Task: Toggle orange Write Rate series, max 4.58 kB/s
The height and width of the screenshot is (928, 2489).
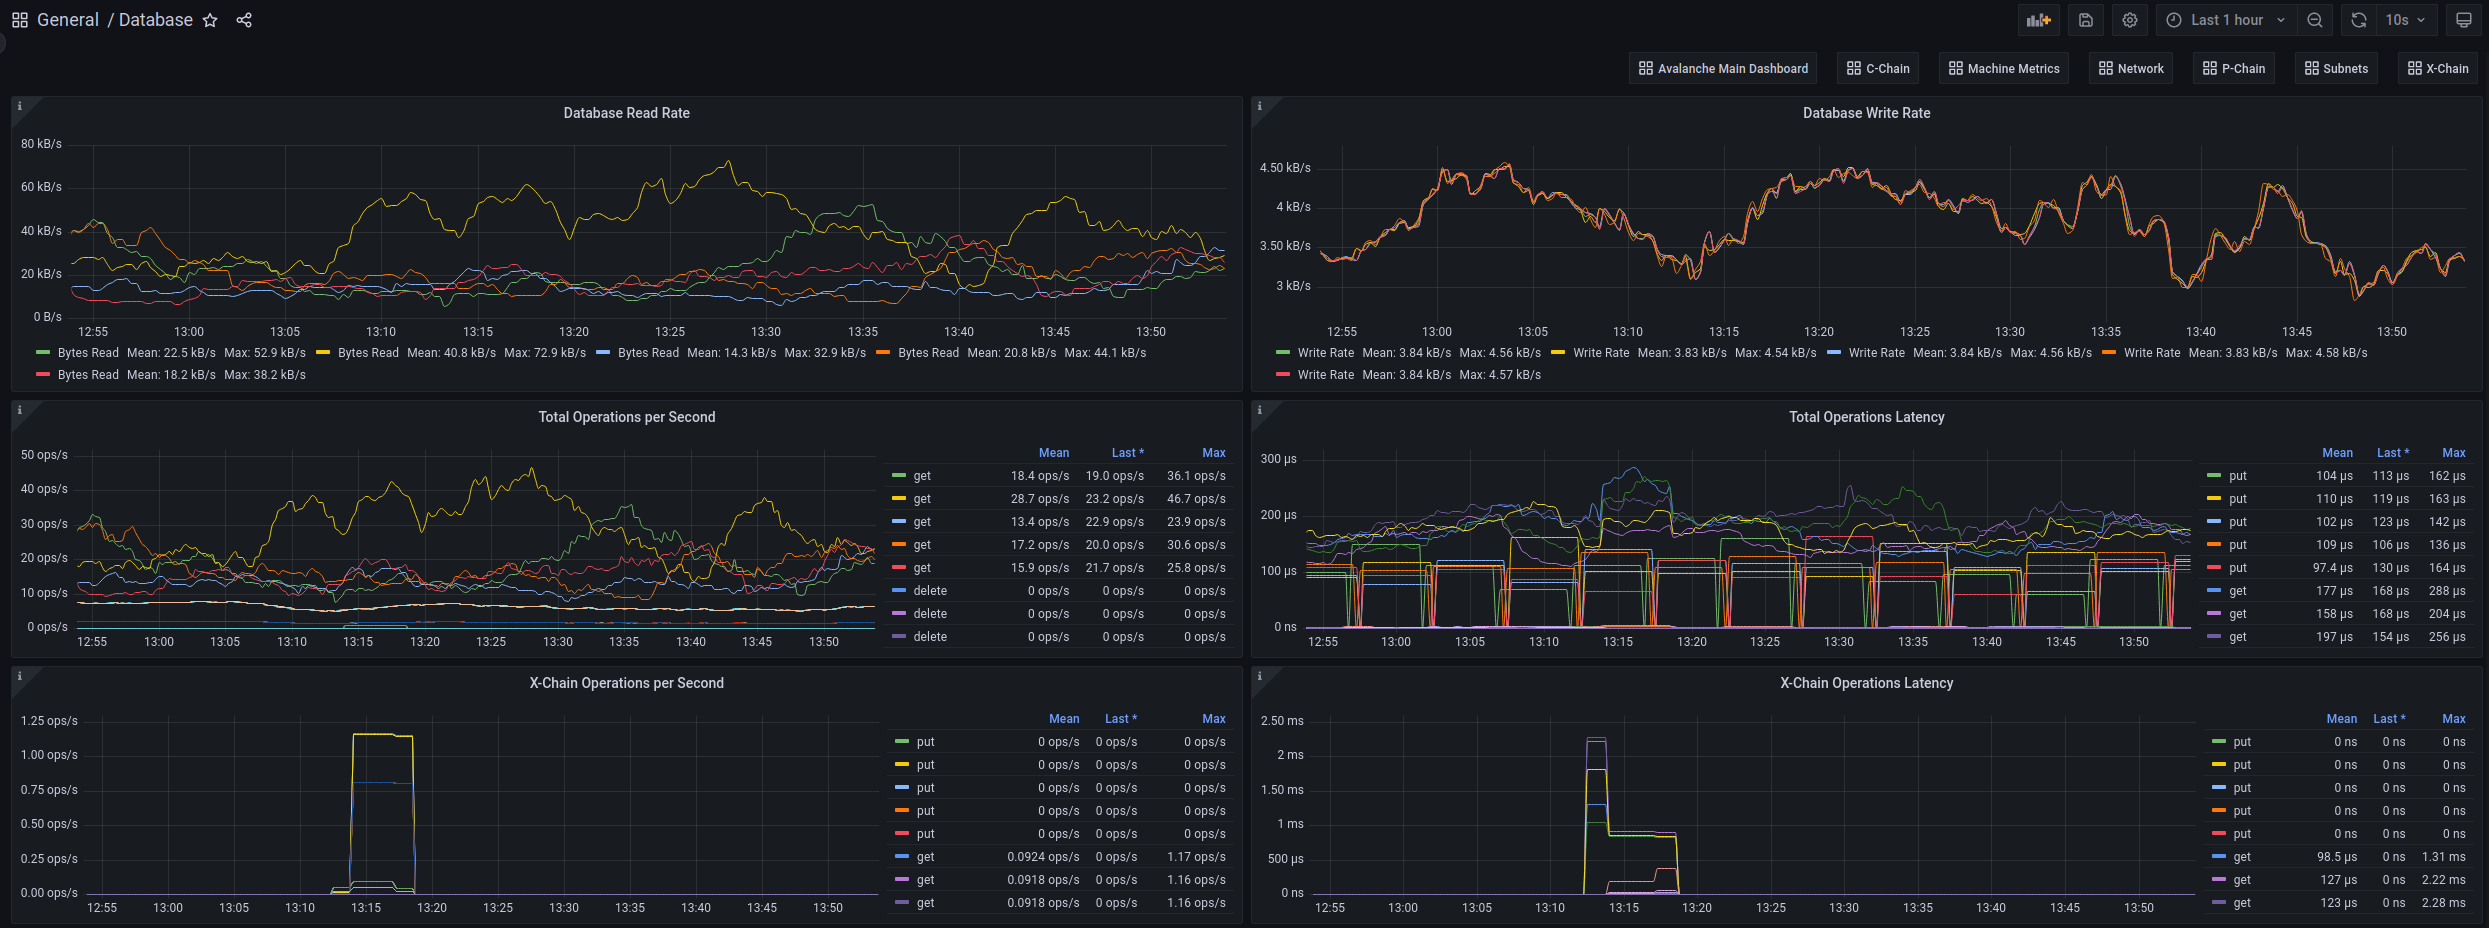Action: 2152,353
